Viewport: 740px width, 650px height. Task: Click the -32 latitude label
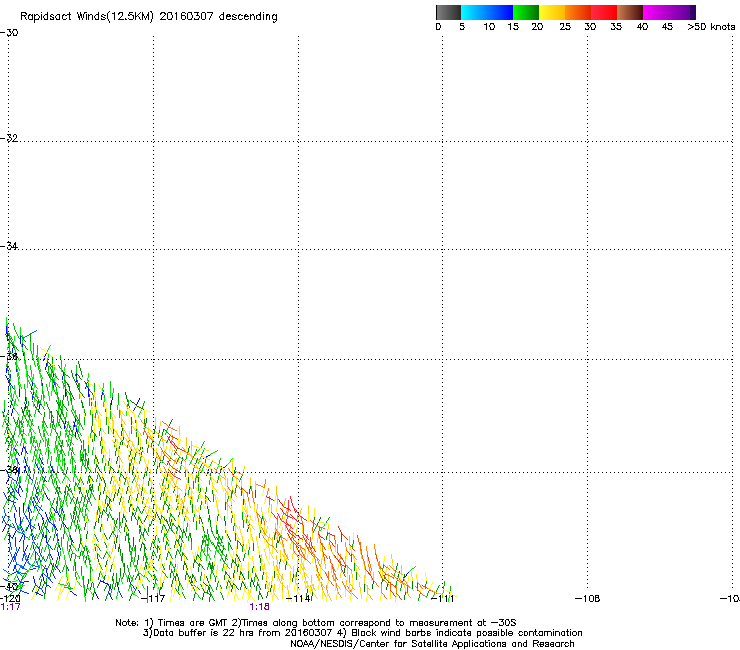point(9,138)
